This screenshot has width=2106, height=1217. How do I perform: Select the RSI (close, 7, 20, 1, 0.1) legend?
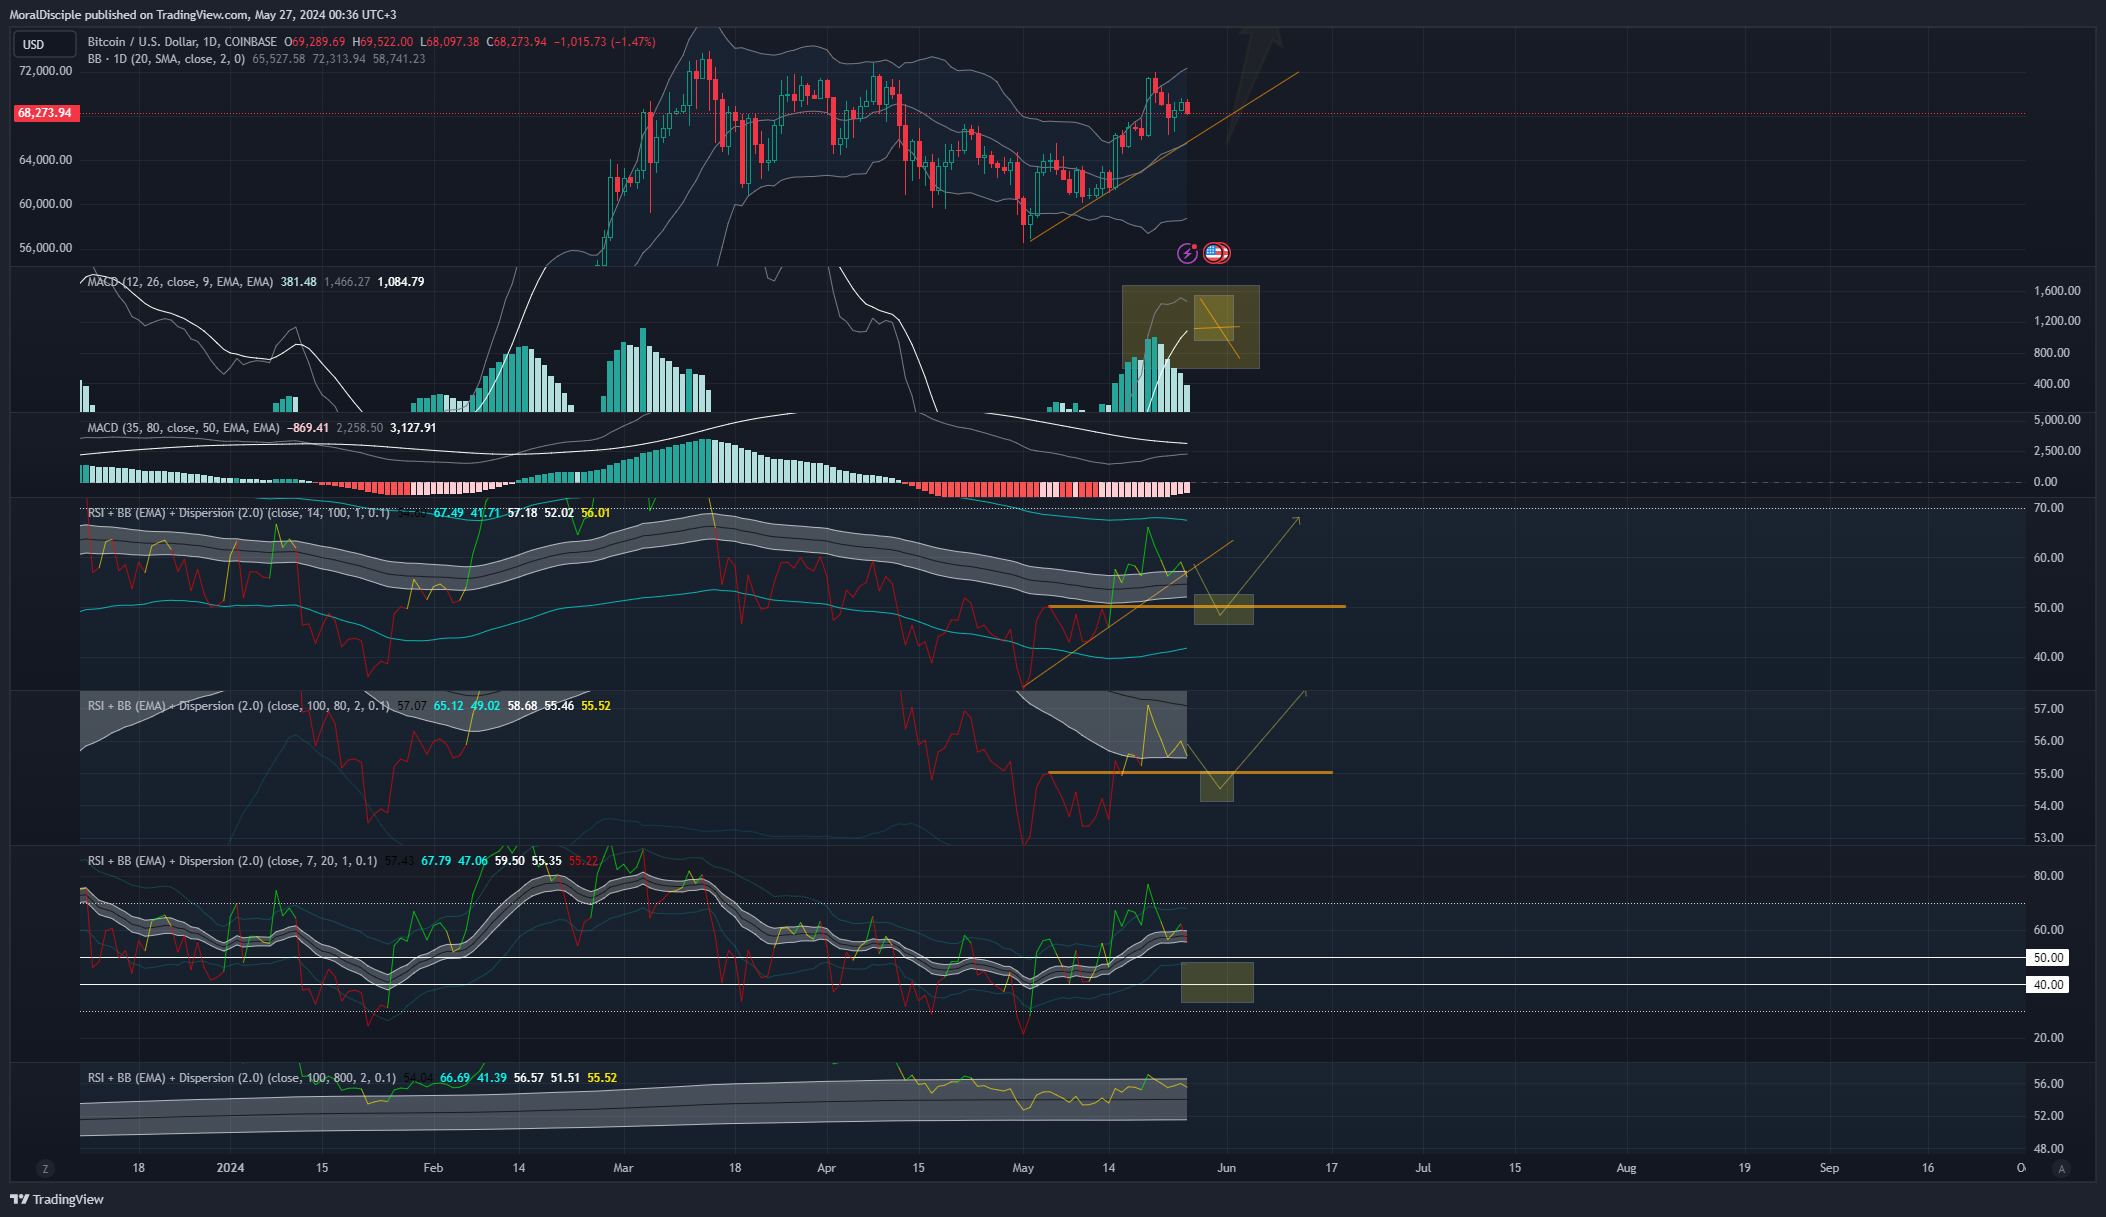coord(232,861)
